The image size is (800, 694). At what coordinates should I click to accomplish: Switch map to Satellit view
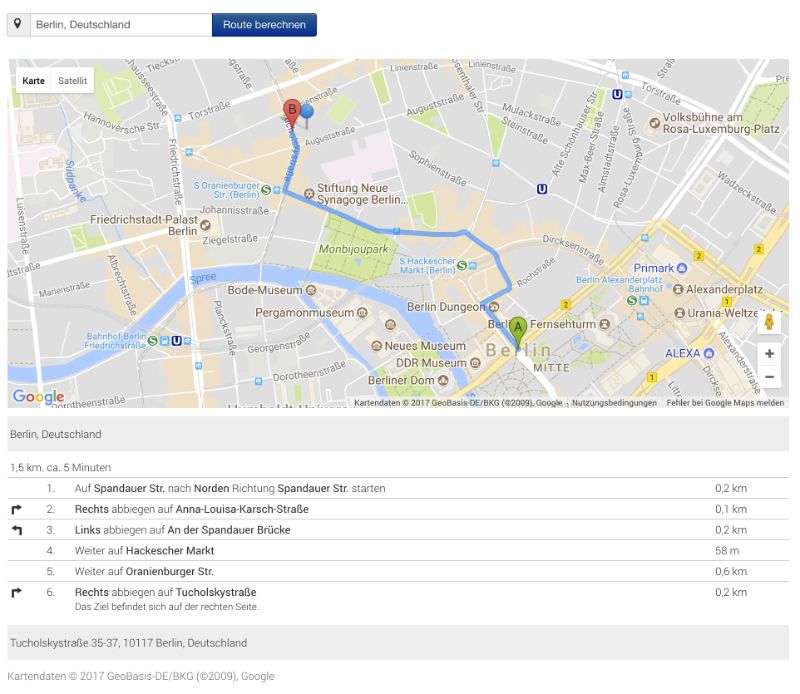72,81
